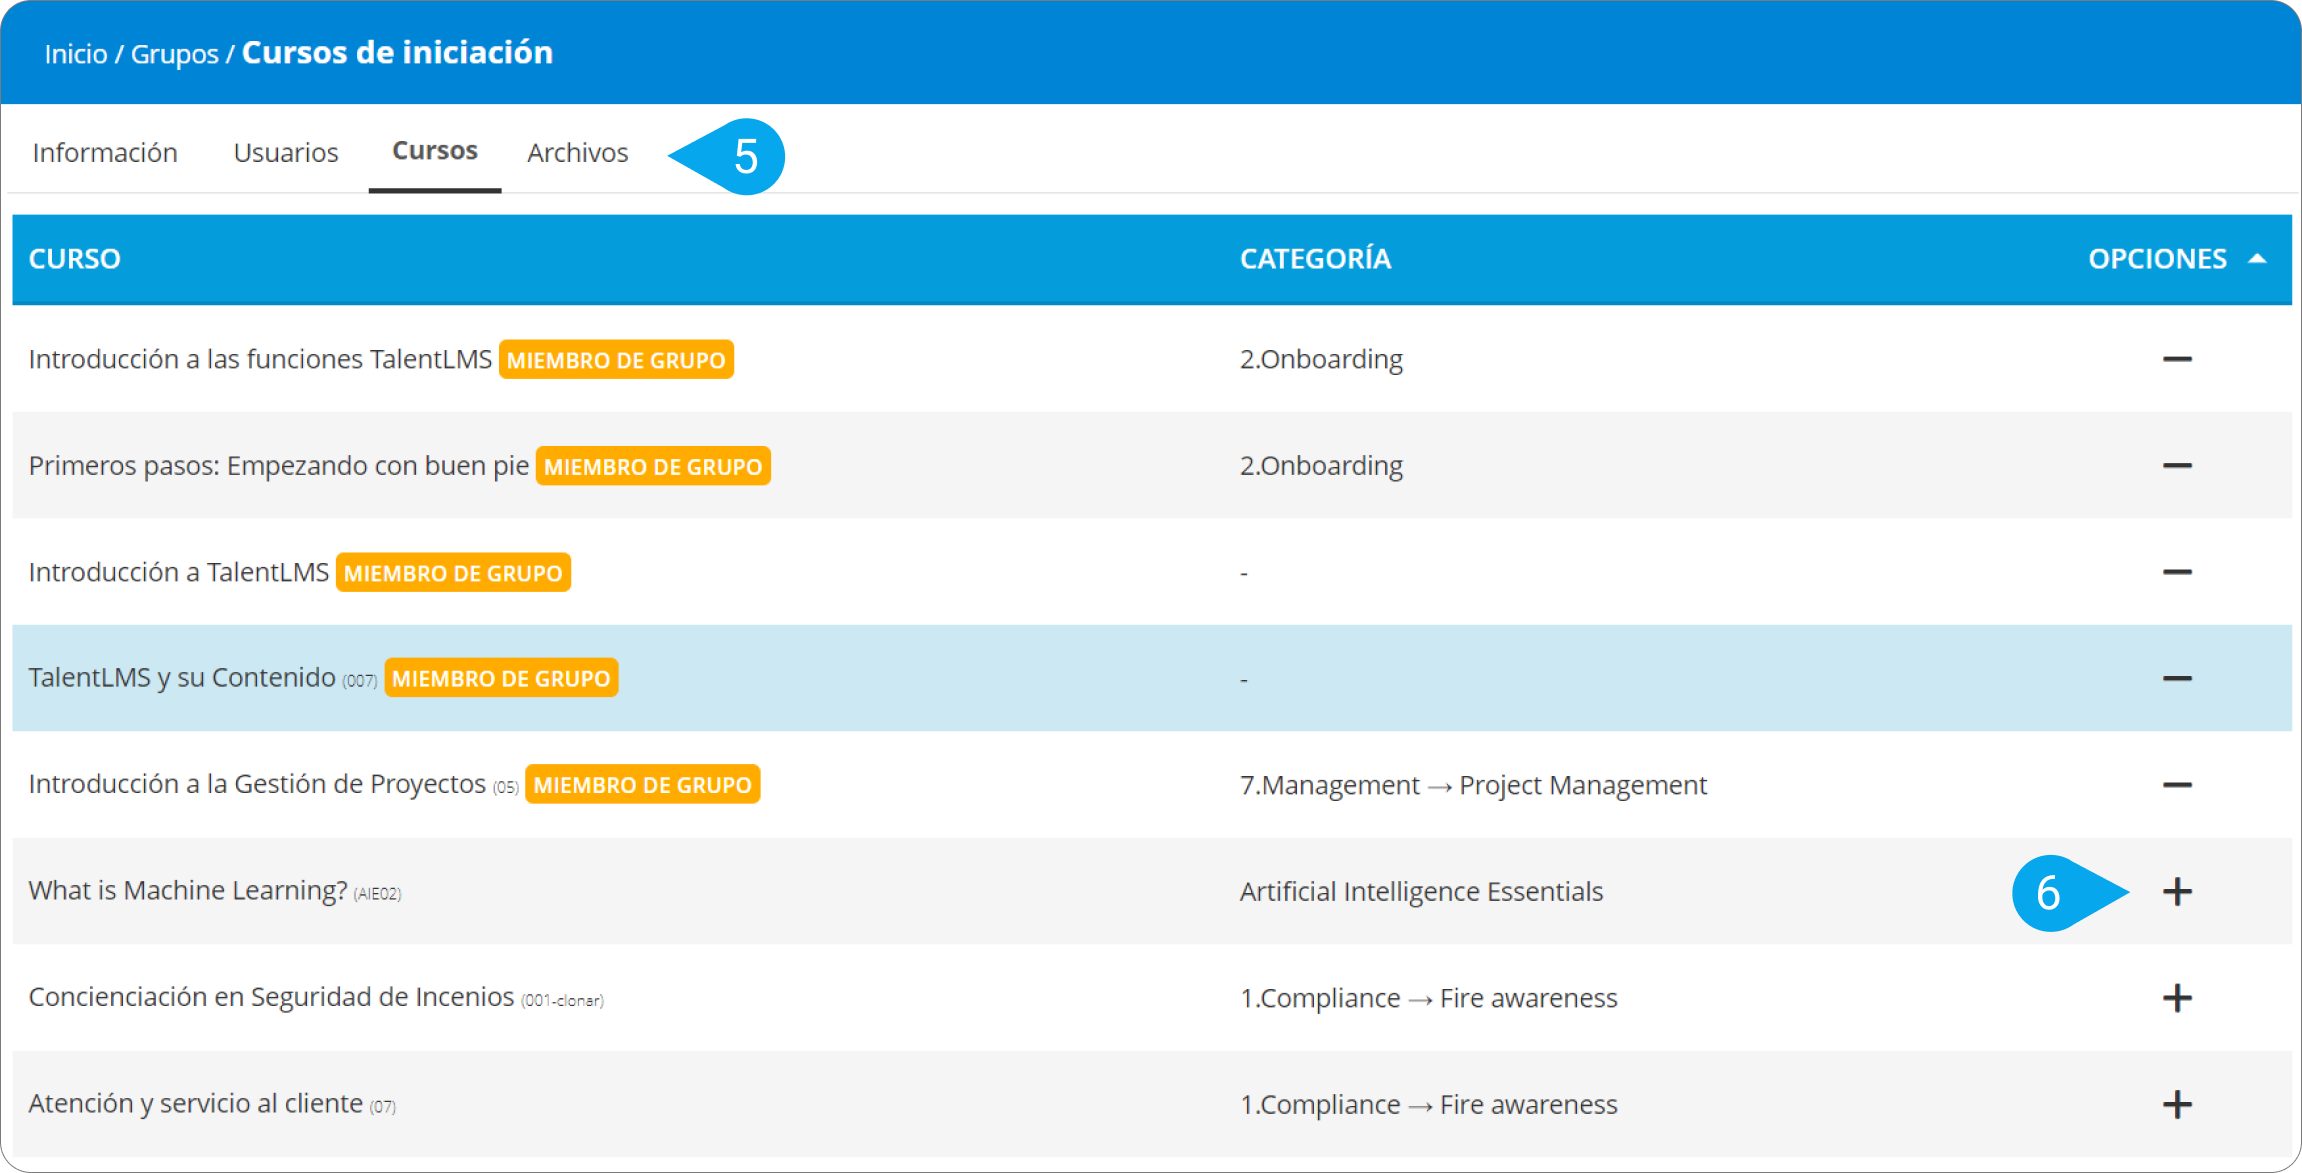Image resolution: width=2302 pixels, height=1173 pixels.
Task: Open Introducción a las funciones TalentLMS course
Action: pyautogui.click(x=260, y=359)
